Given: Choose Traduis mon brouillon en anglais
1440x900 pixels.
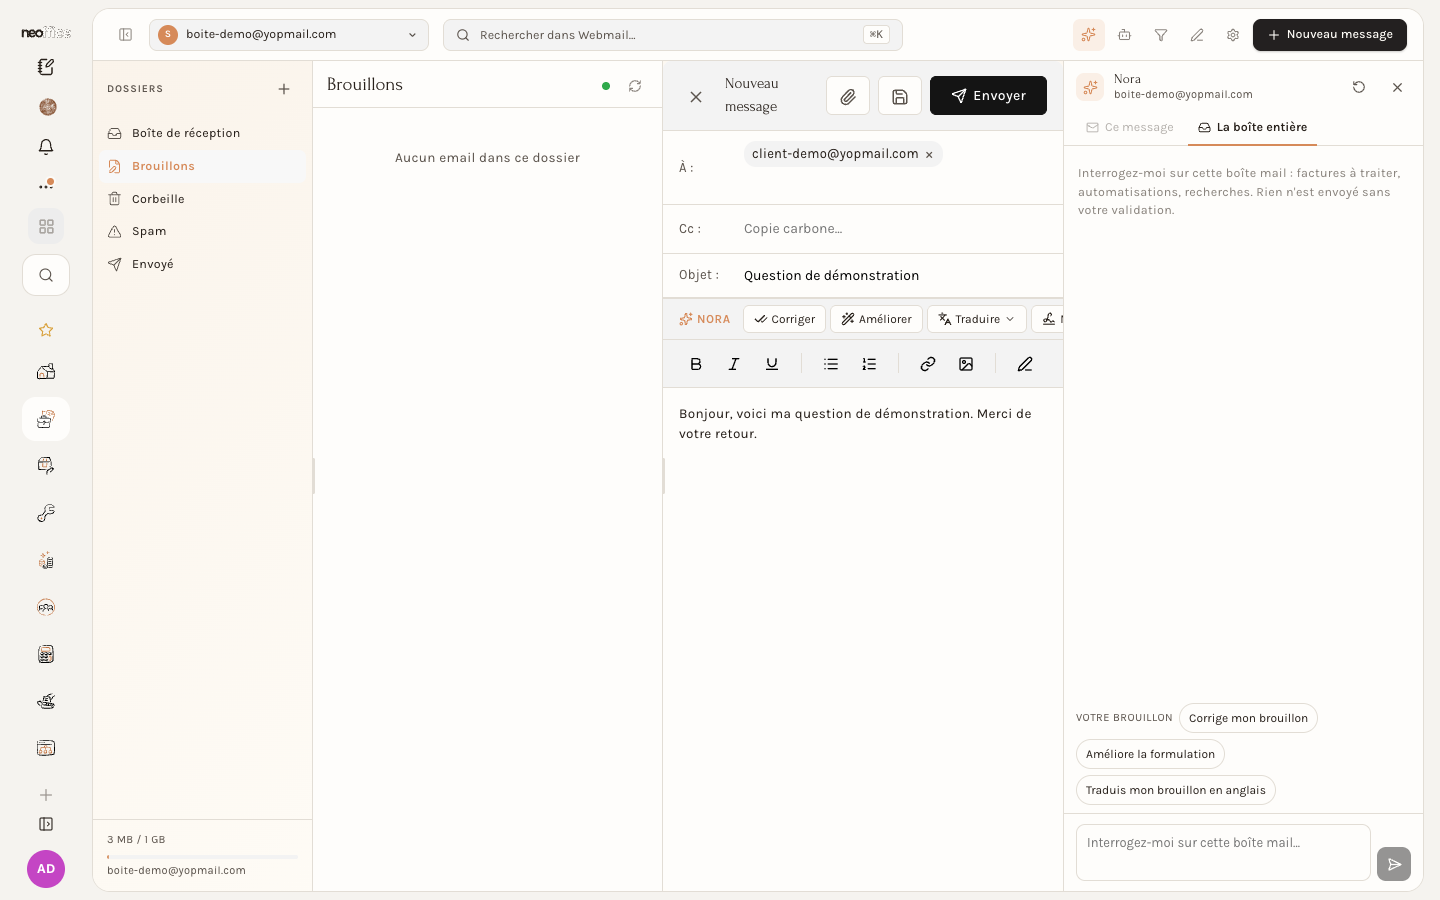Looking at the screenshot, I should (x=1176, y=790).
